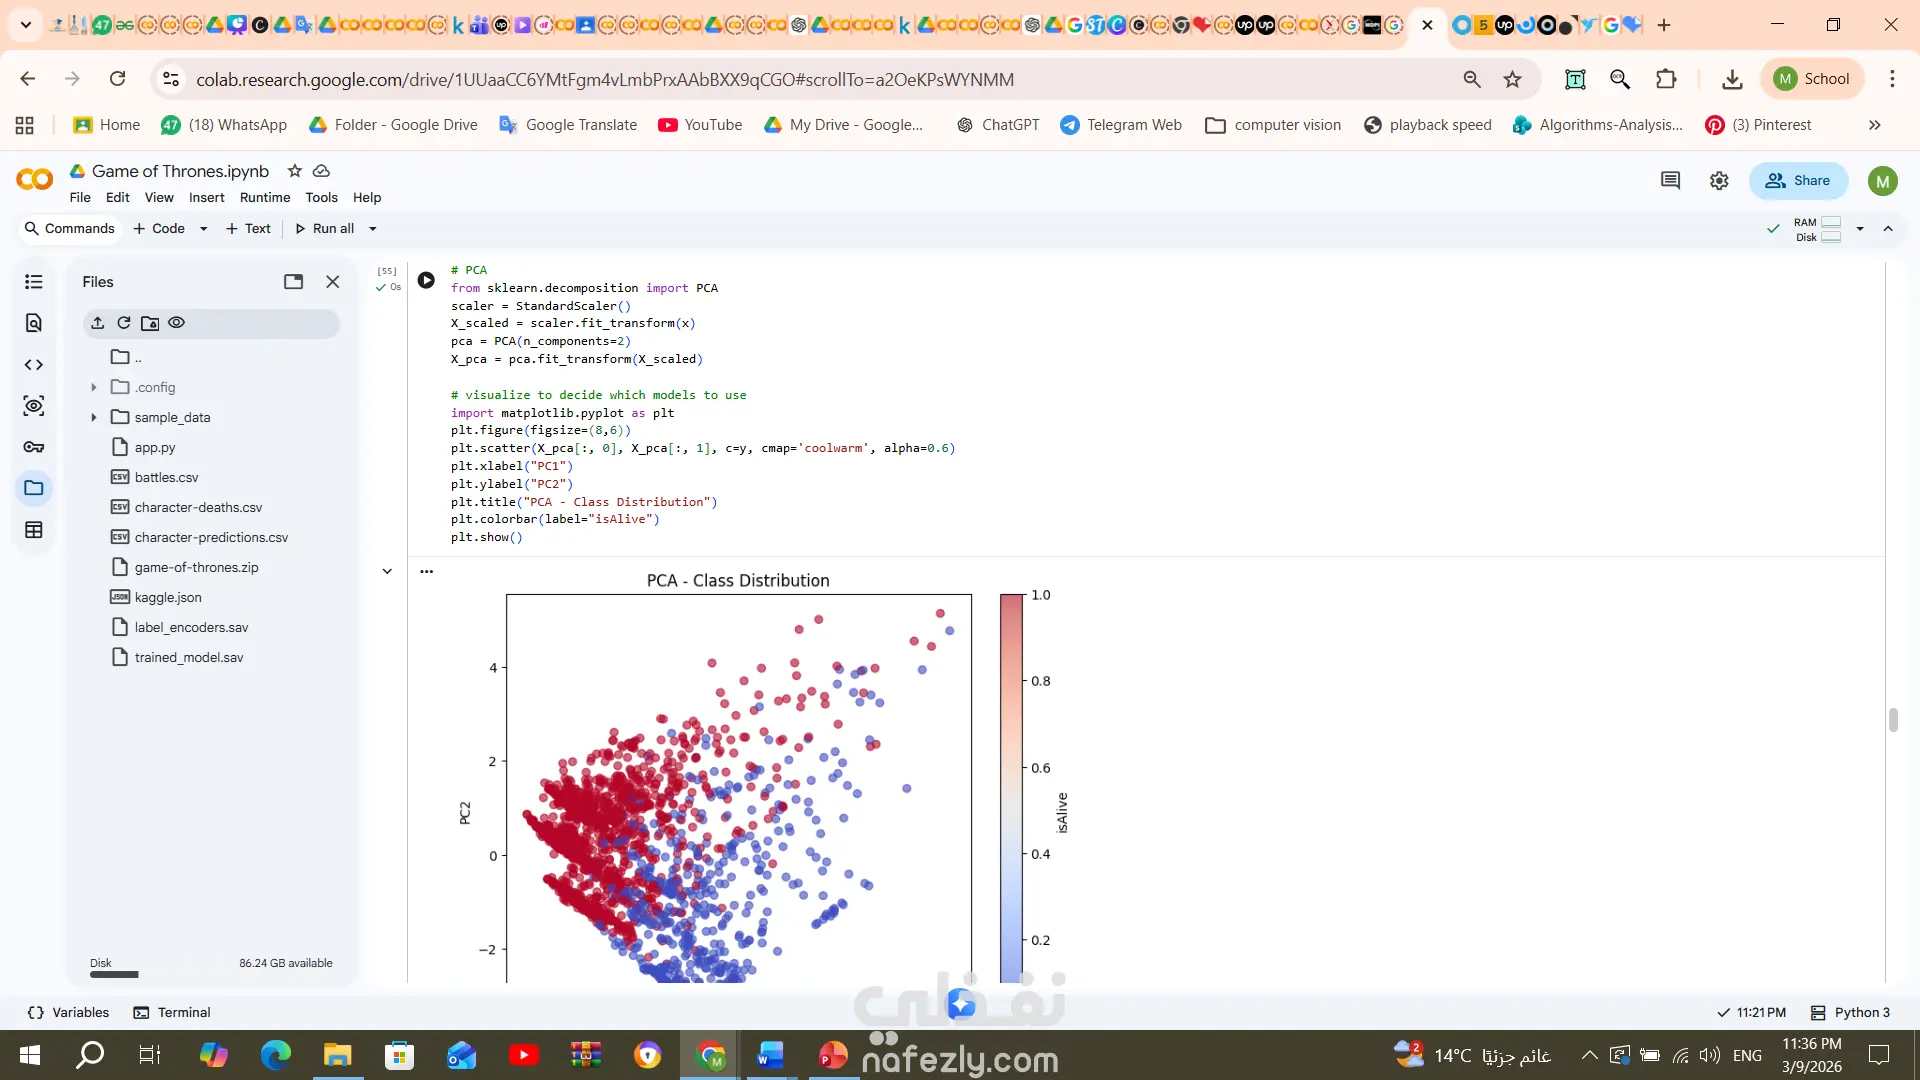Open the Runtime menu

coord(264,198)
